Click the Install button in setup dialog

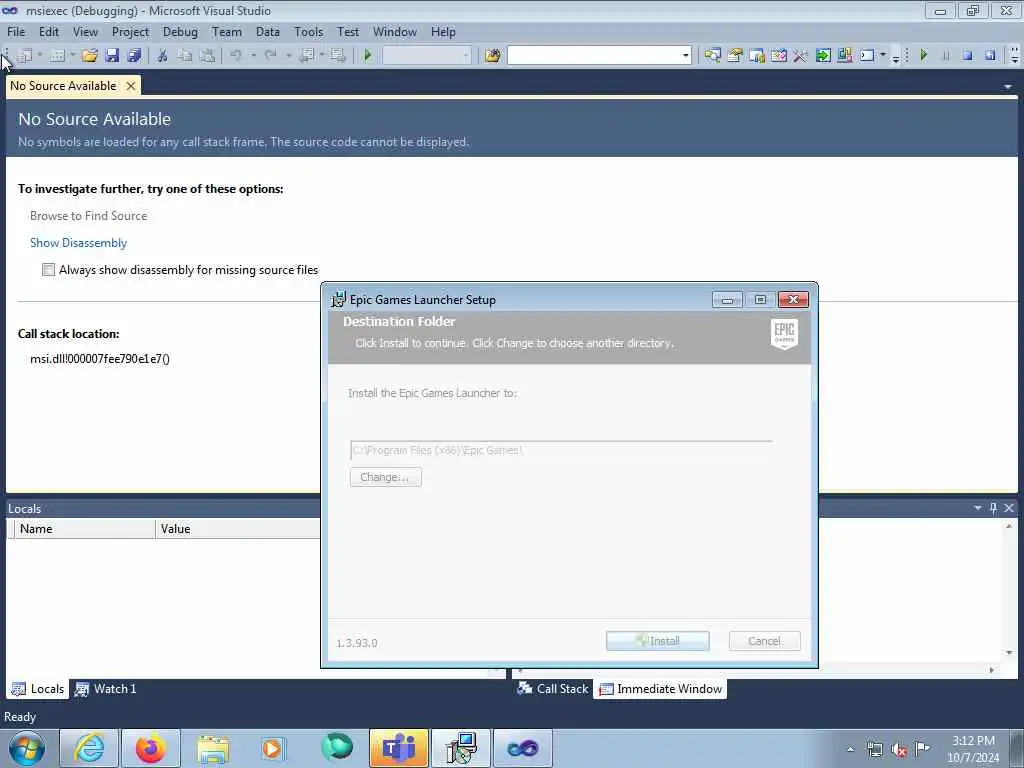point(658,641)
